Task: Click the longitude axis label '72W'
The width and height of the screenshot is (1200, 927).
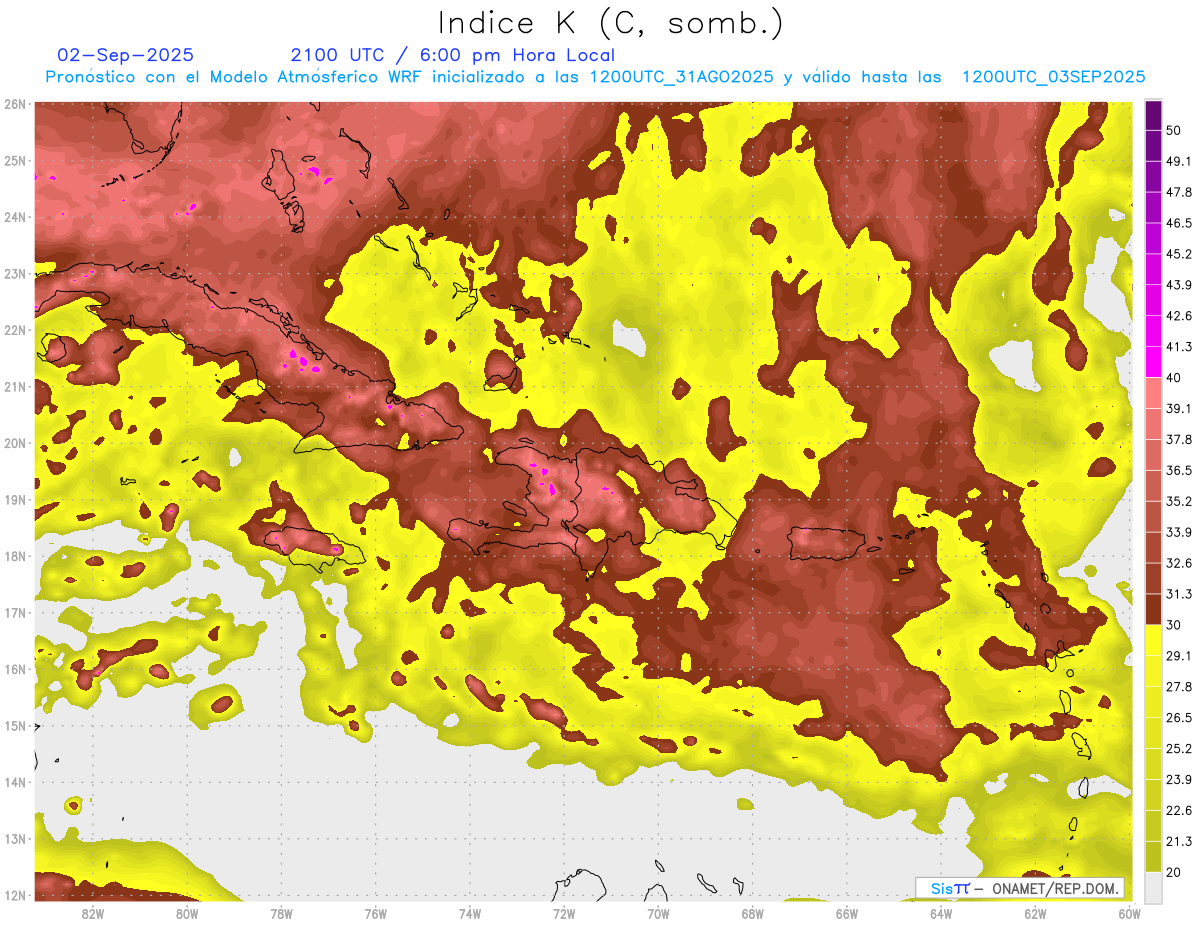Action: pyautogui.click(x=564, y=913)
